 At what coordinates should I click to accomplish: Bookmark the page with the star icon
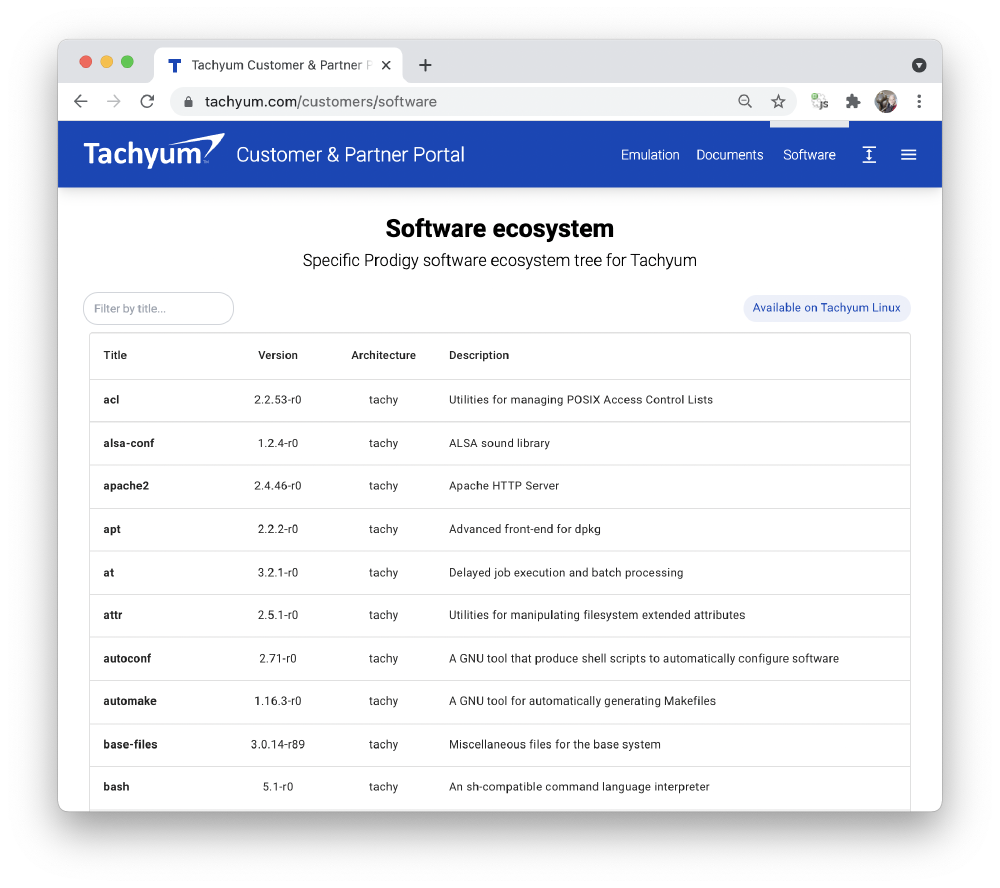click(779, 101)
